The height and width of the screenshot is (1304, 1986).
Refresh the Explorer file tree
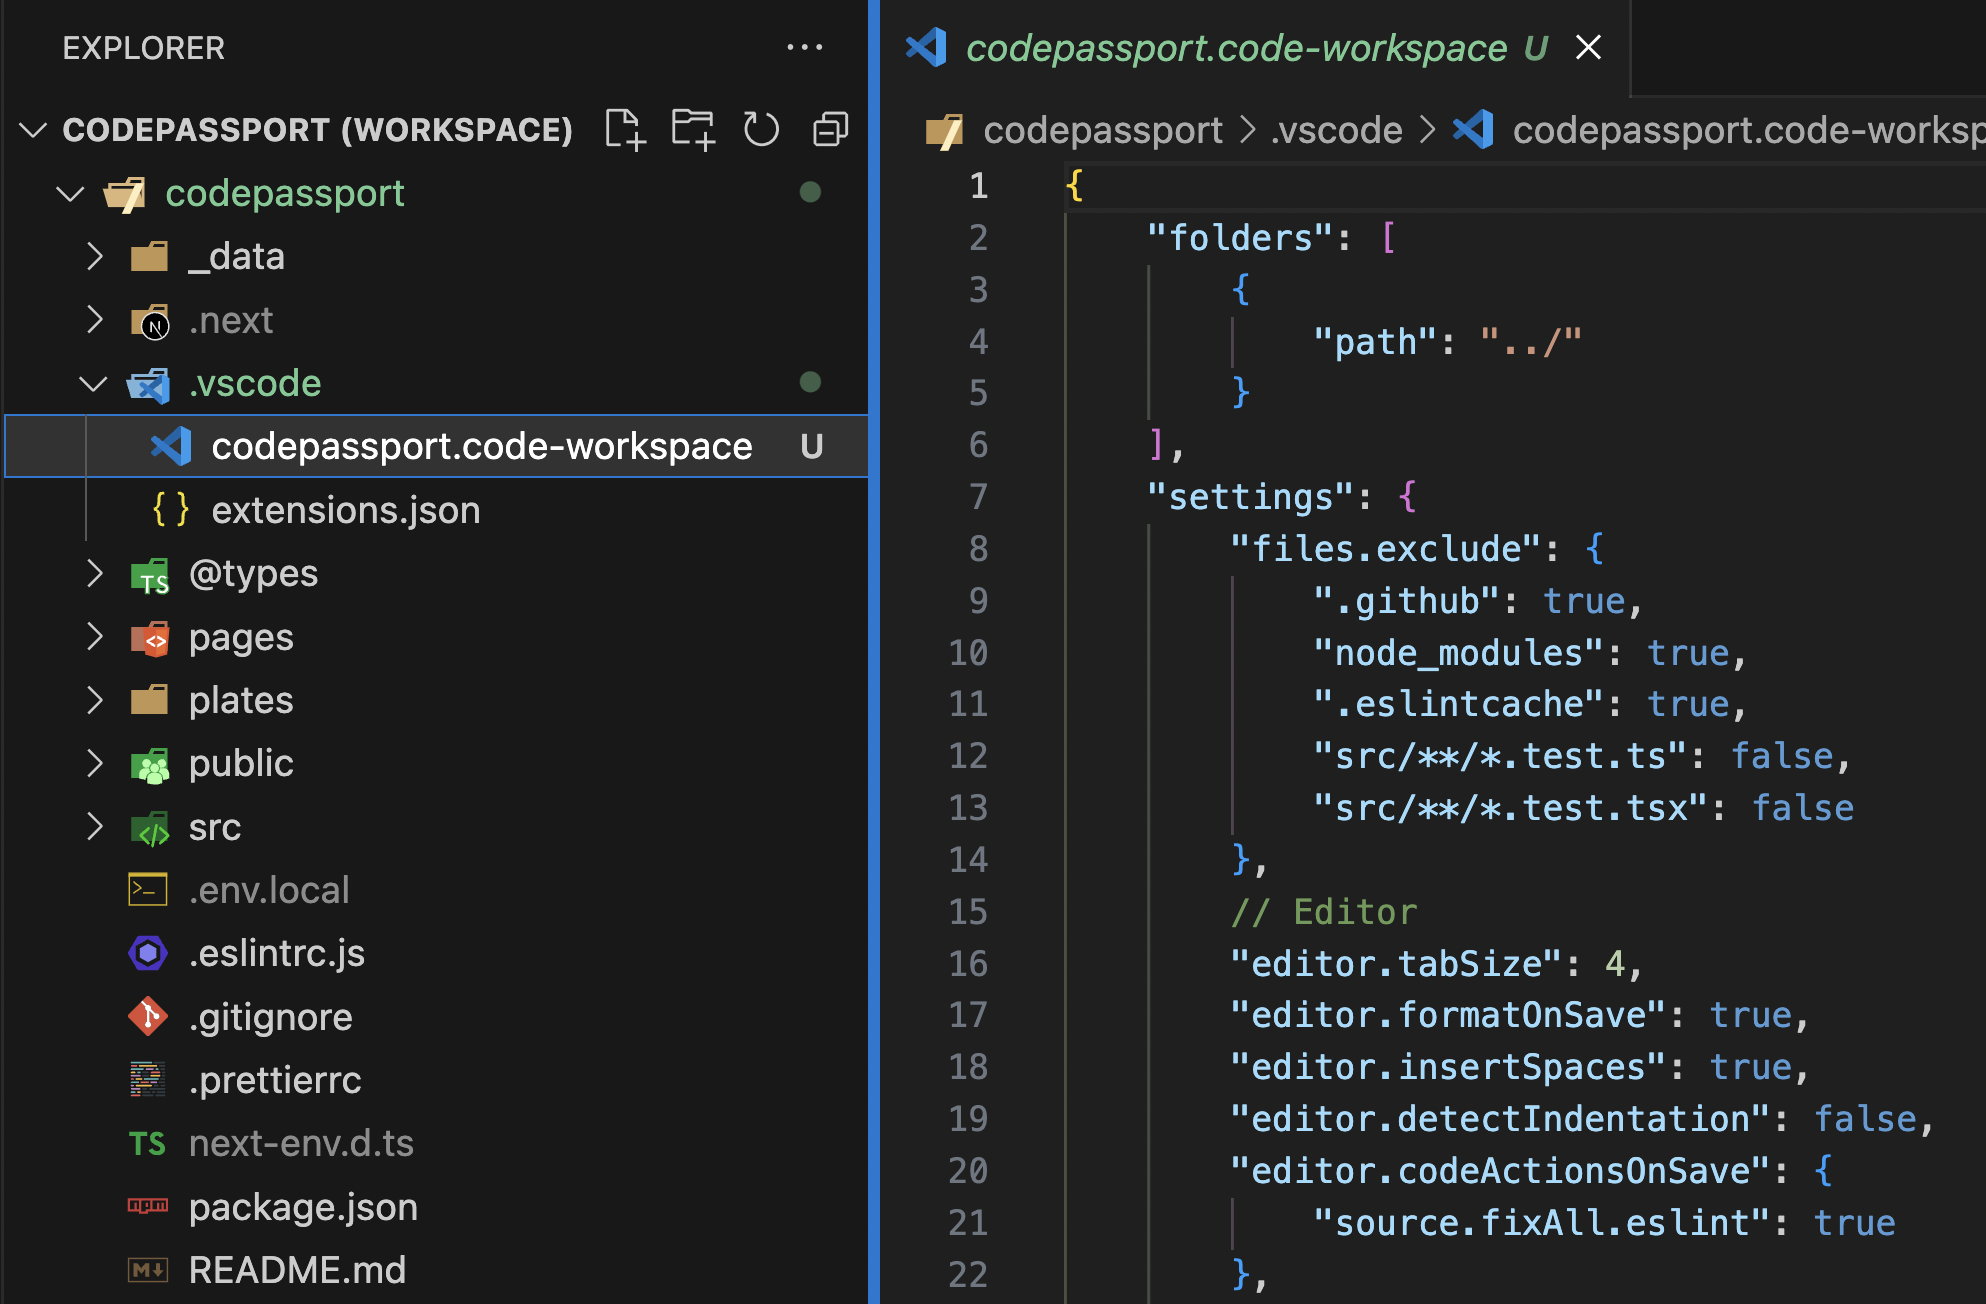(761, 130)
